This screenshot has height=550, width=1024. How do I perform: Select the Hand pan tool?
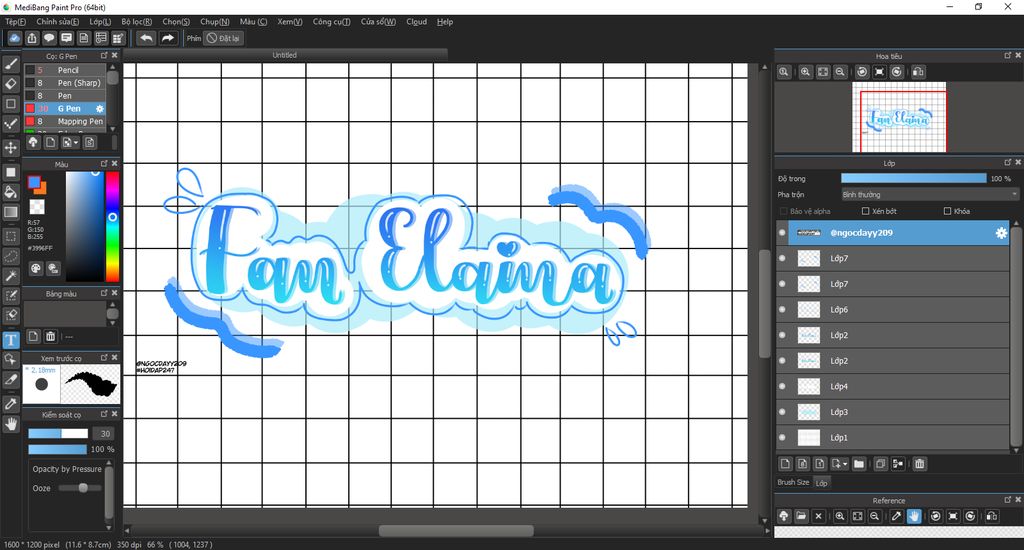(x=10, y=424)
